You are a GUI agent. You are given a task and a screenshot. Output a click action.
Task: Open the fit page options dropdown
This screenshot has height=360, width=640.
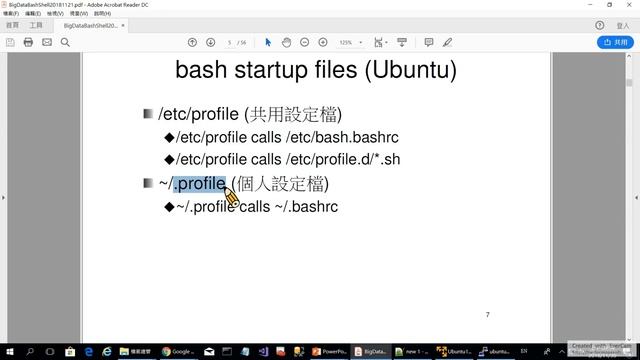380,42
